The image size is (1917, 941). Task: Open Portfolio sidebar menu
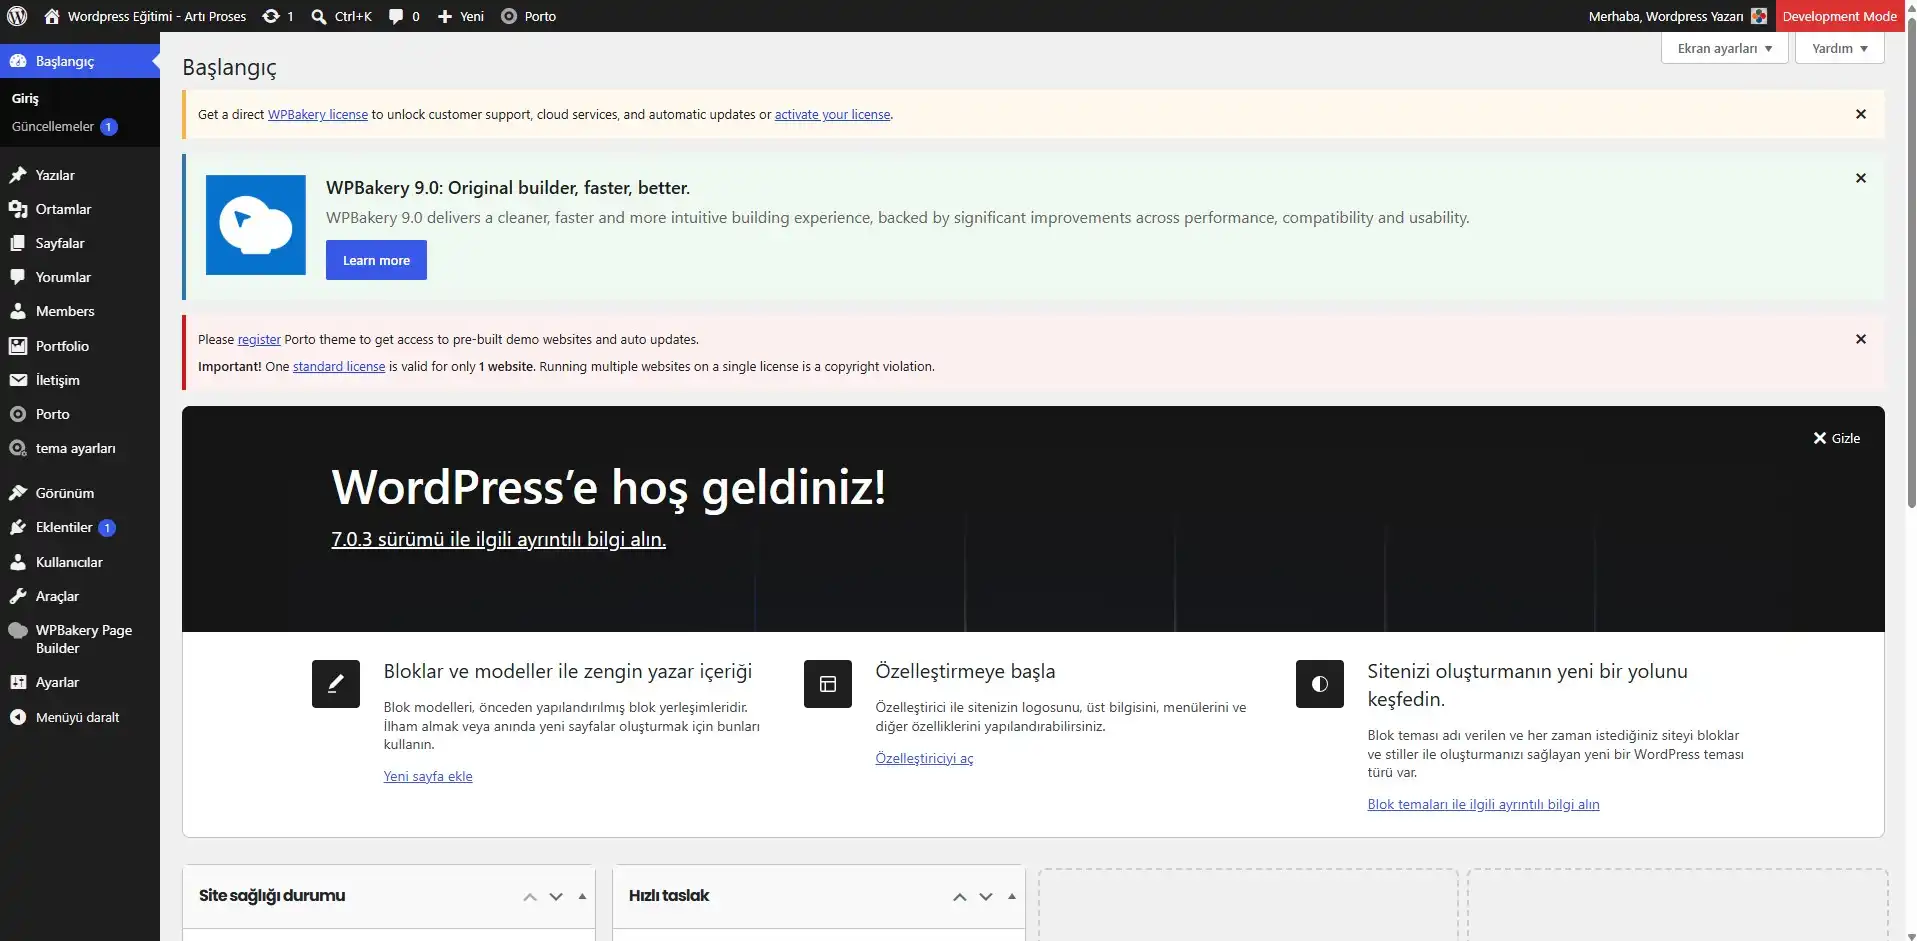pyautogui.click(x=80, y=346)
